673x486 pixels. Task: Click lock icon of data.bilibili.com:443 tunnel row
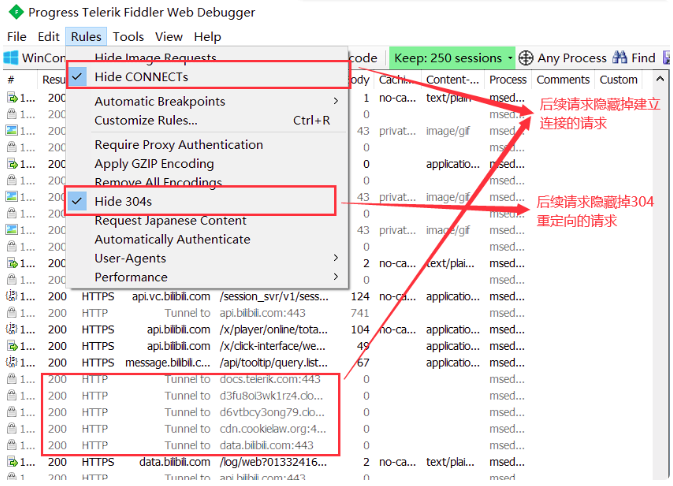(12, 445)
